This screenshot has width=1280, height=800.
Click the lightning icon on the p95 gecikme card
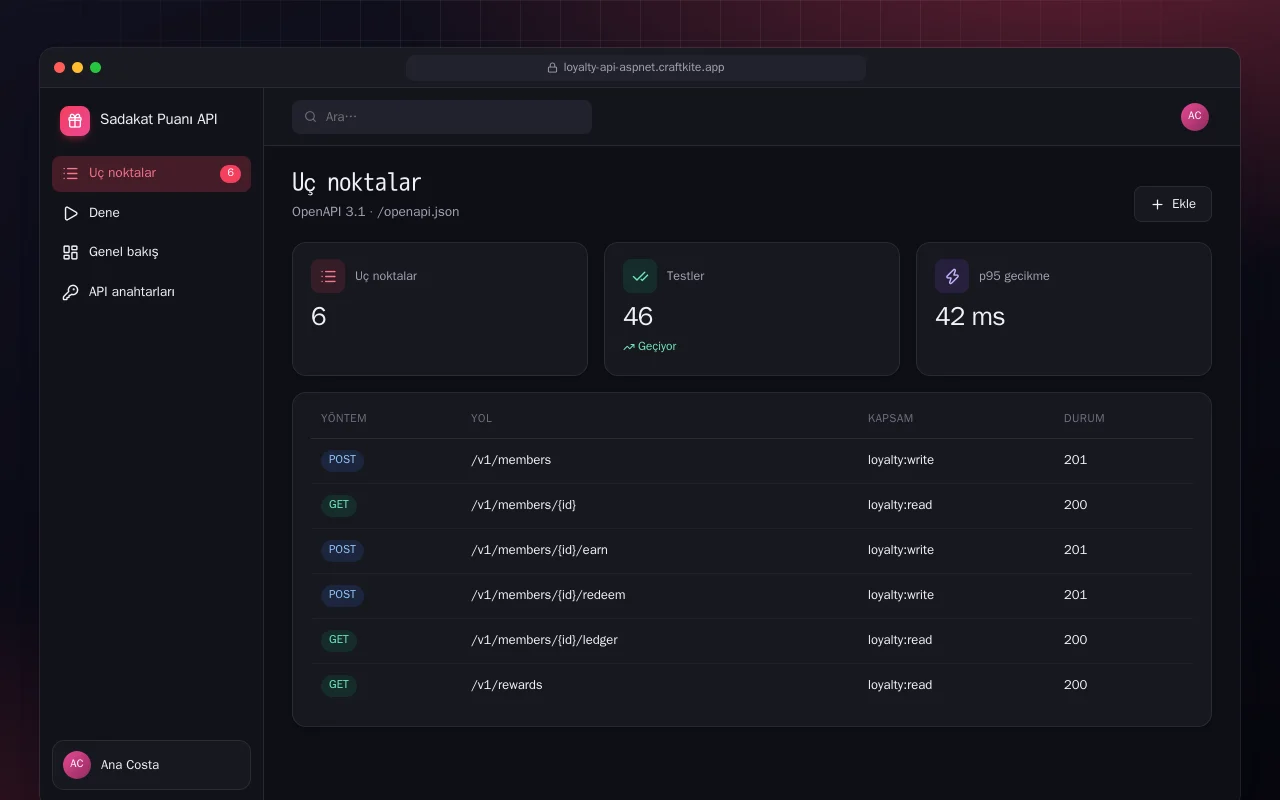pyautogui.click(x=952, y=276)
